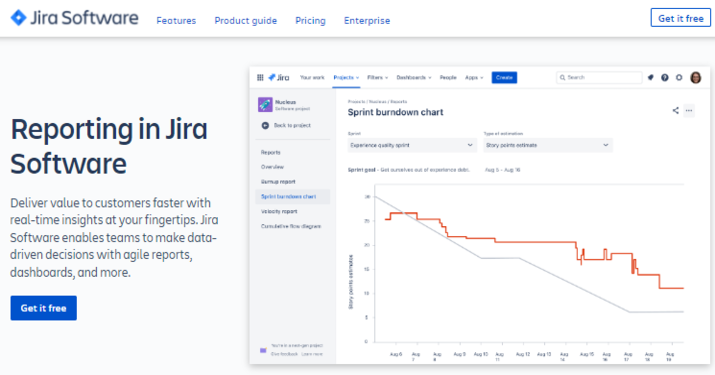Open the settings gear icon
The width and height of the screenshot is (715, 375).
pyautogui.click(x=679, y=78)
